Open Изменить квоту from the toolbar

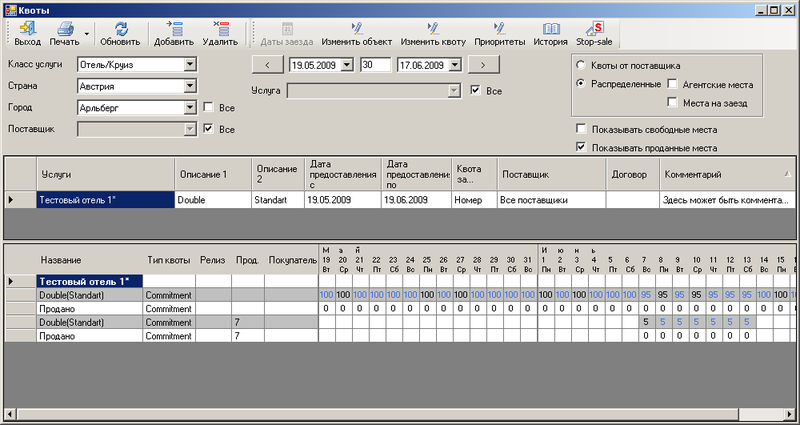pos(433,34)
